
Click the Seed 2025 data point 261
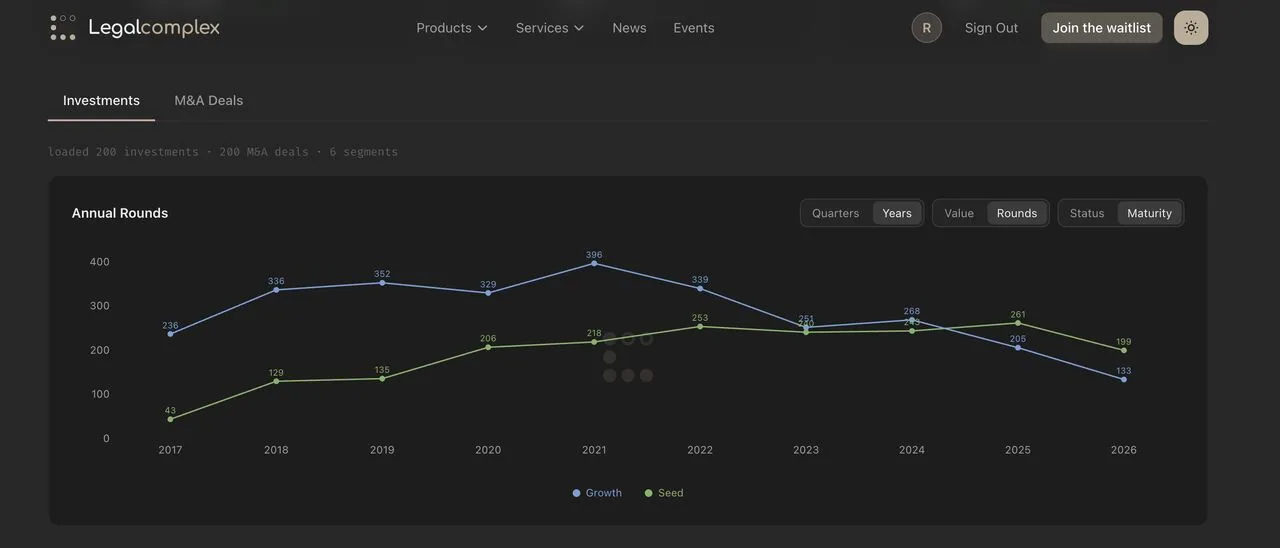click(1018, 323)
